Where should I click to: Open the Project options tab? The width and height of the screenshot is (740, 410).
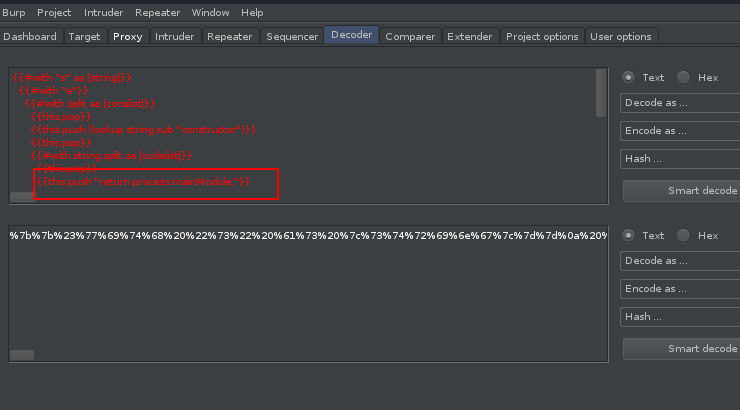[x=542, y=37]
